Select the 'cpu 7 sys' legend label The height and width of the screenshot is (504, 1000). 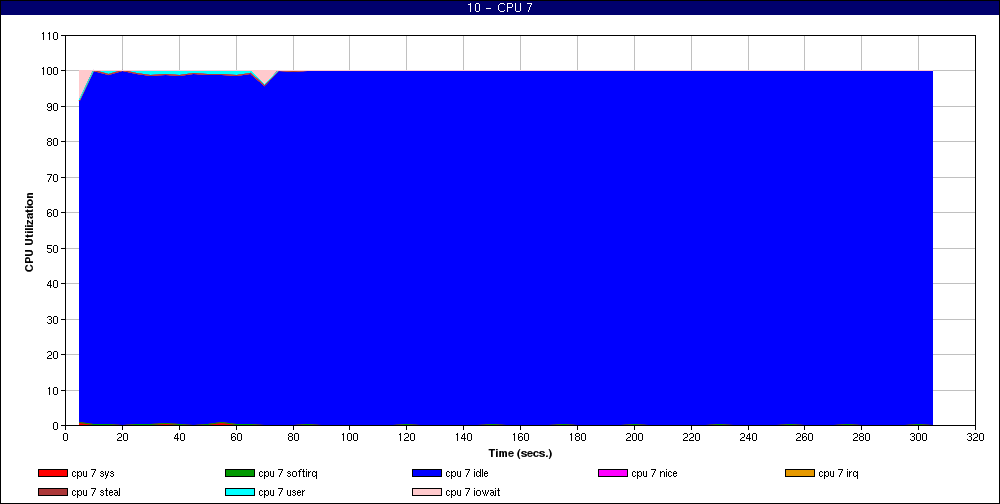tap(93, 473)
